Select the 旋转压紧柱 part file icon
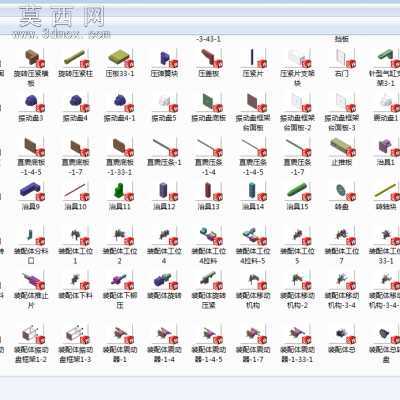The width and height of the screenshot is (400, 400). (x=76, y=58)
